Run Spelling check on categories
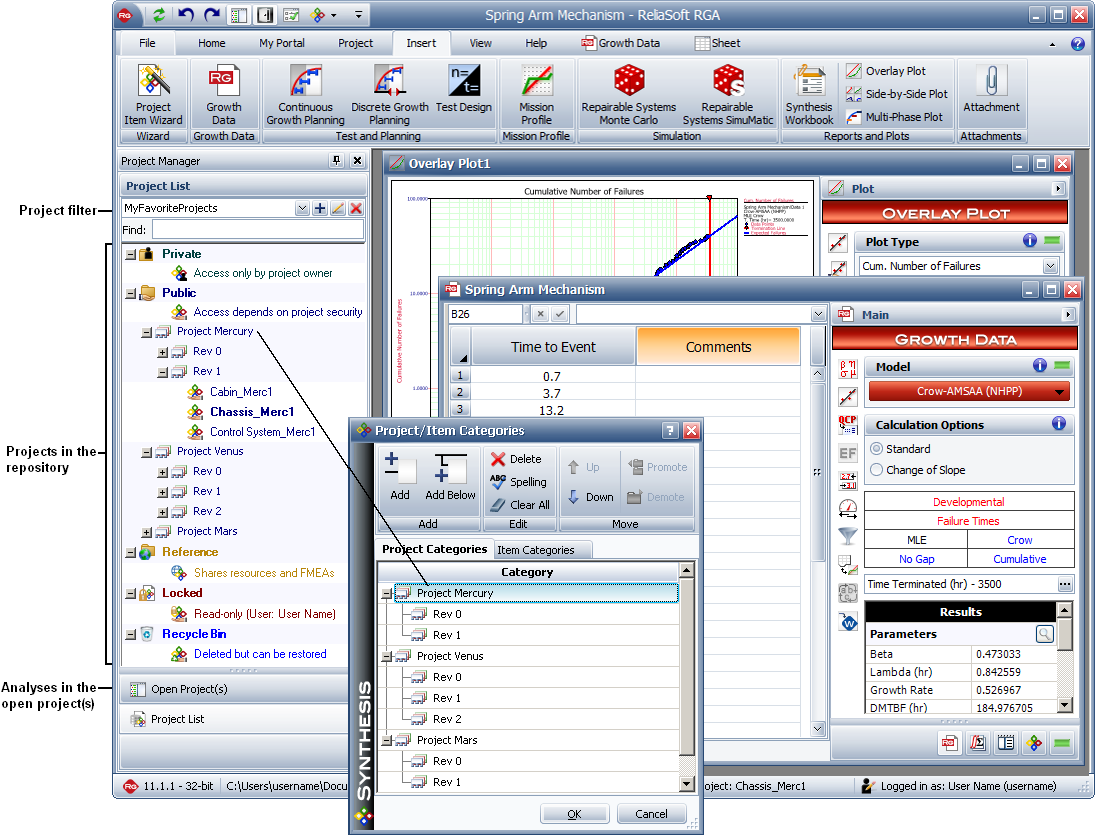This screenshot has width=1095, height=836. coord(518,482)
